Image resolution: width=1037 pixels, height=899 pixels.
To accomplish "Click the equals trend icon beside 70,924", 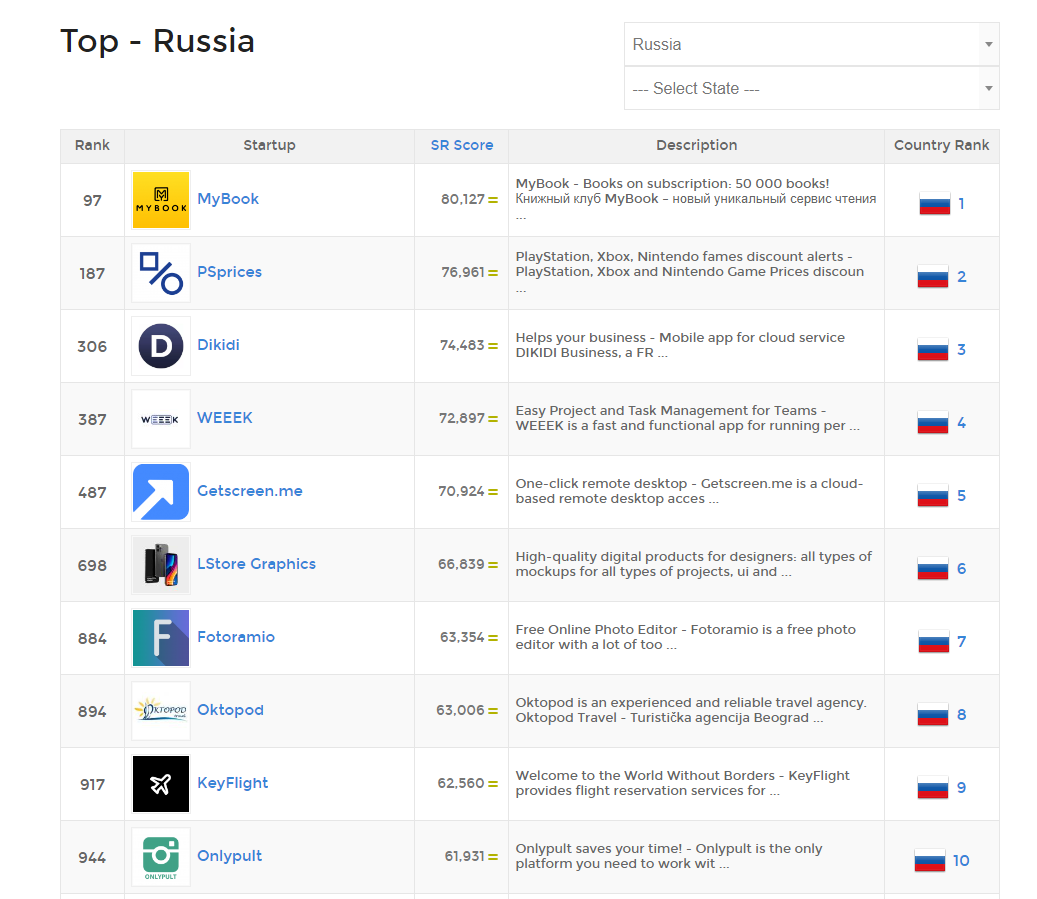I will click(493, 492).
